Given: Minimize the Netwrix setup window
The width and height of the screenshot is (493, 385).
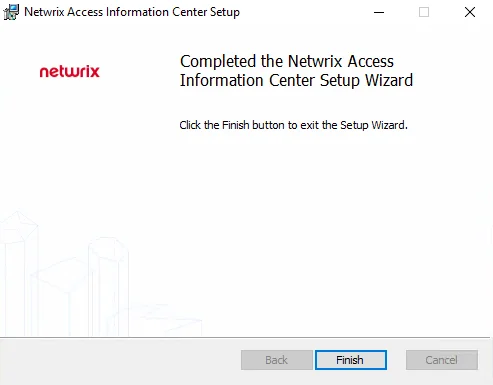Looking at the screenshot, I should 379,12.
